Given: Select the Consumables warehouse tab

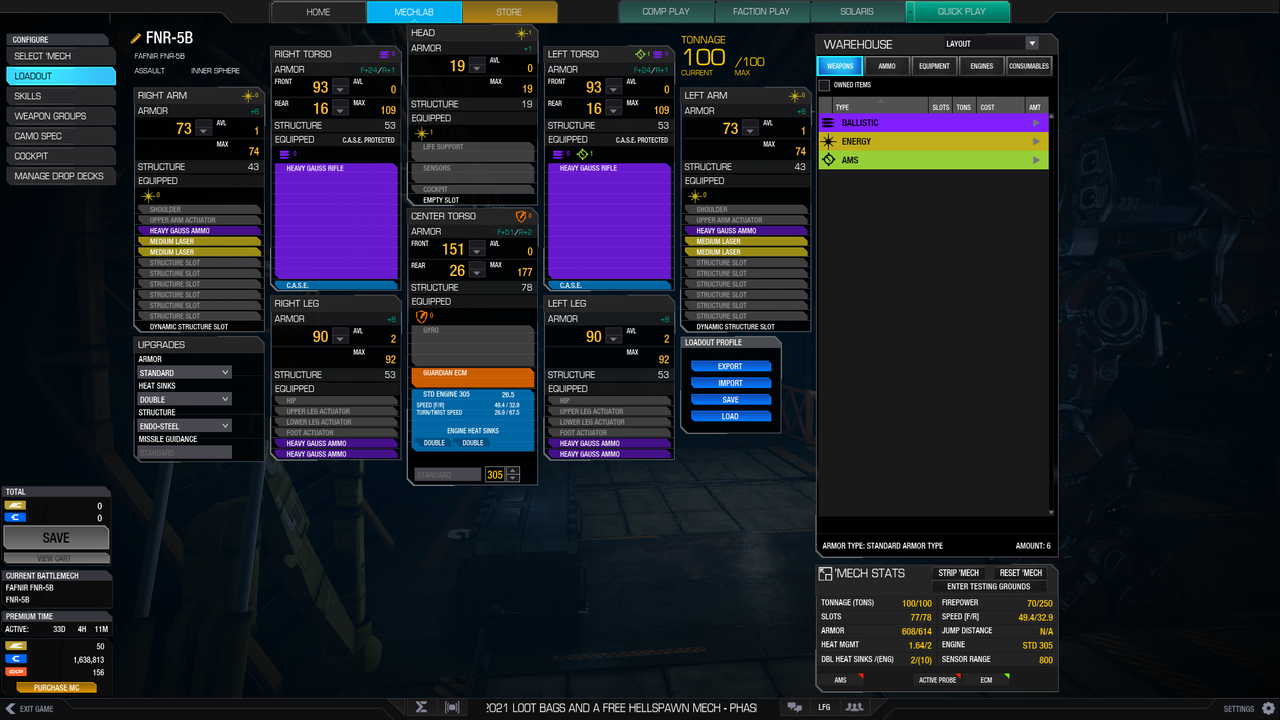Looking at the screenshot, I should click(1029, 66).
